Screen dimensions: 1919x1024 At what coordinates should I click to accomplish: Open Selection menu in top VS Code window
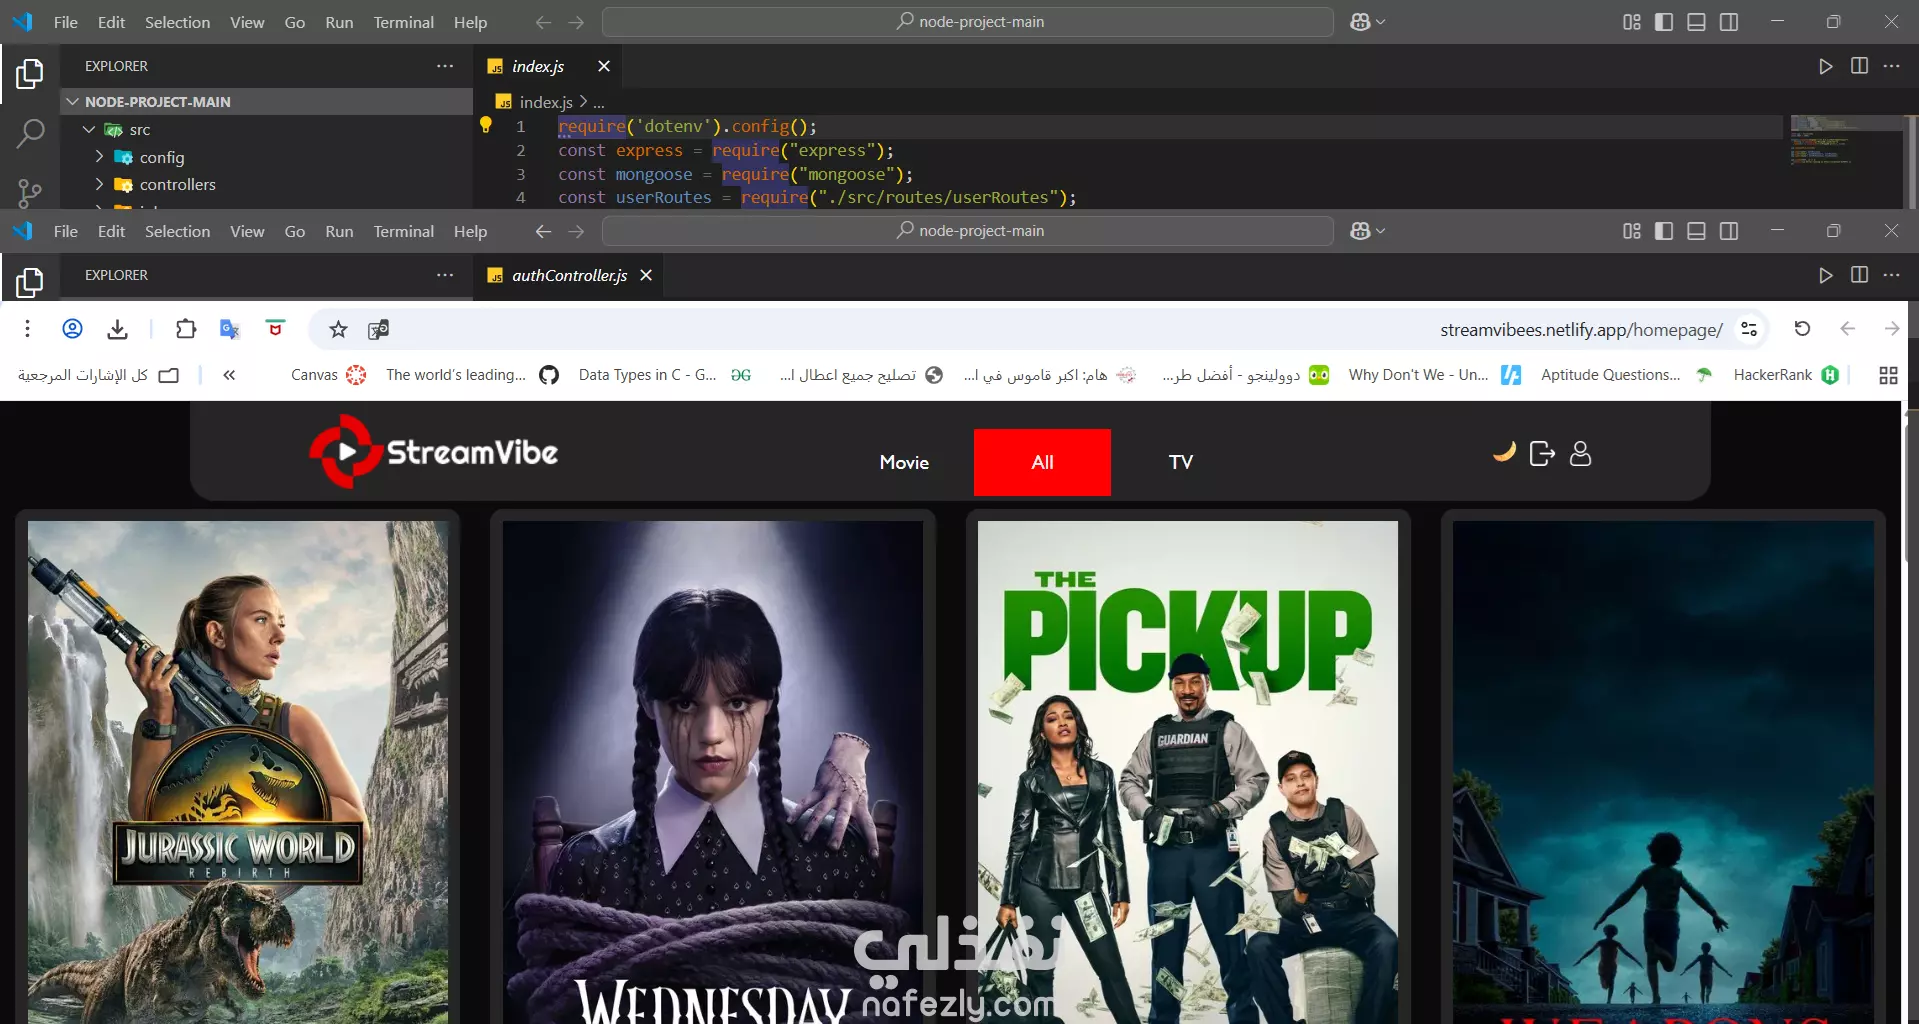click(x=177, y=22)
